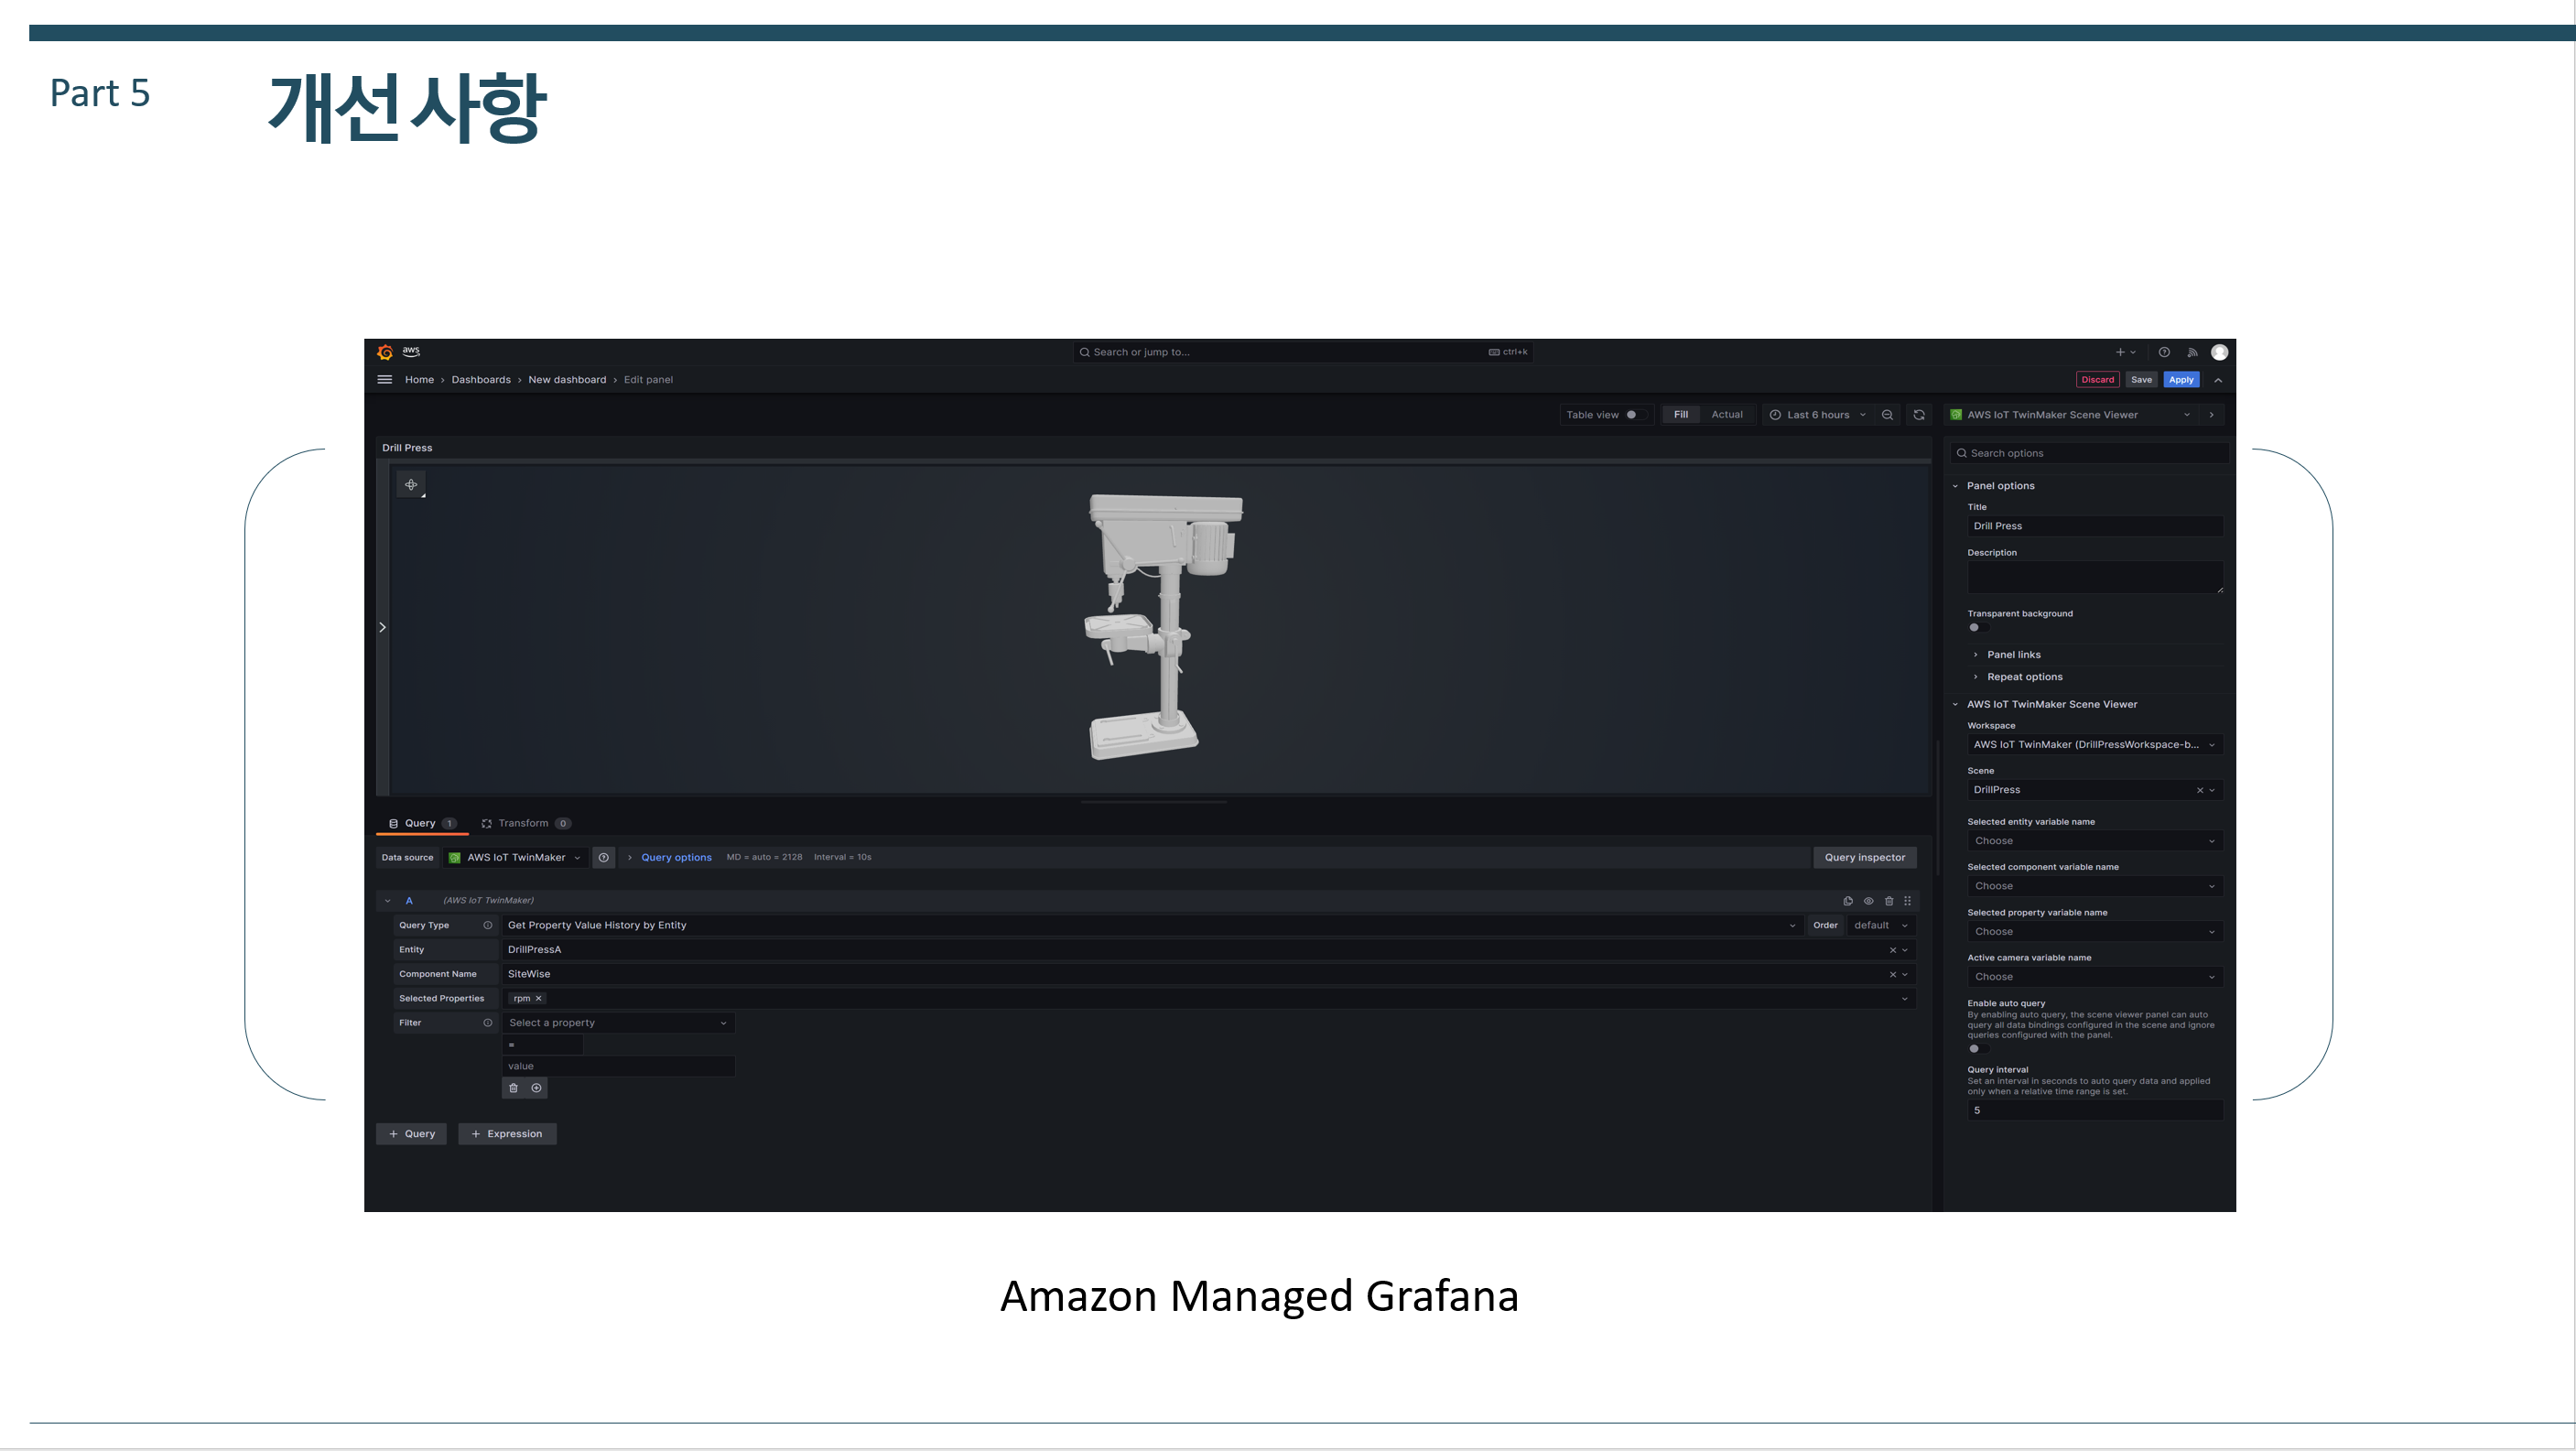The height and width of the screenshot is (1451, 2576).
Task: Open the Order default dropdown
Action: pyautogui.click(x=1880, y=926)
